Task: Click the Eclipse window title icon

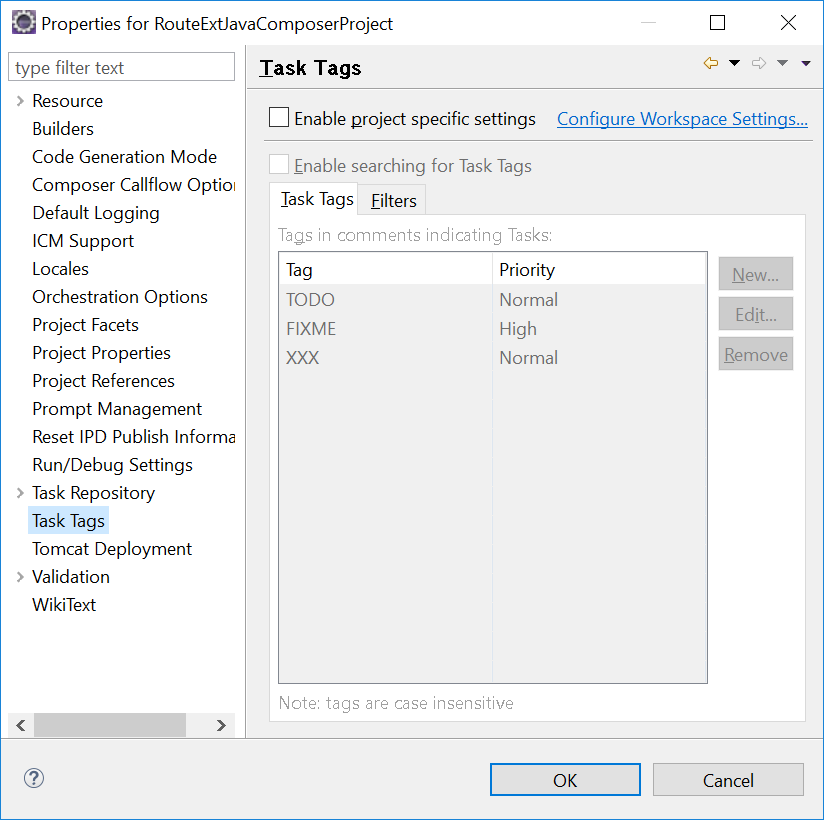Action: point(24,23)
